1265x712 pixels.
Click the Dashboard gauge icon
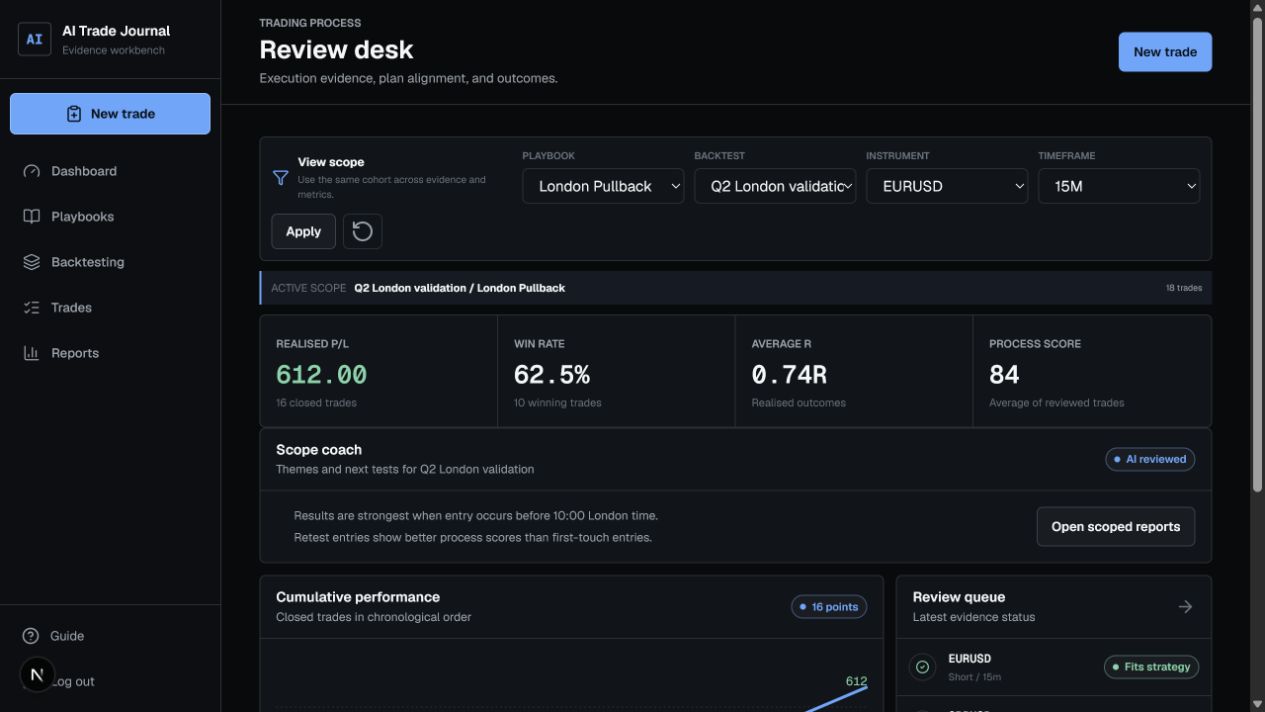tap(31, 171)
